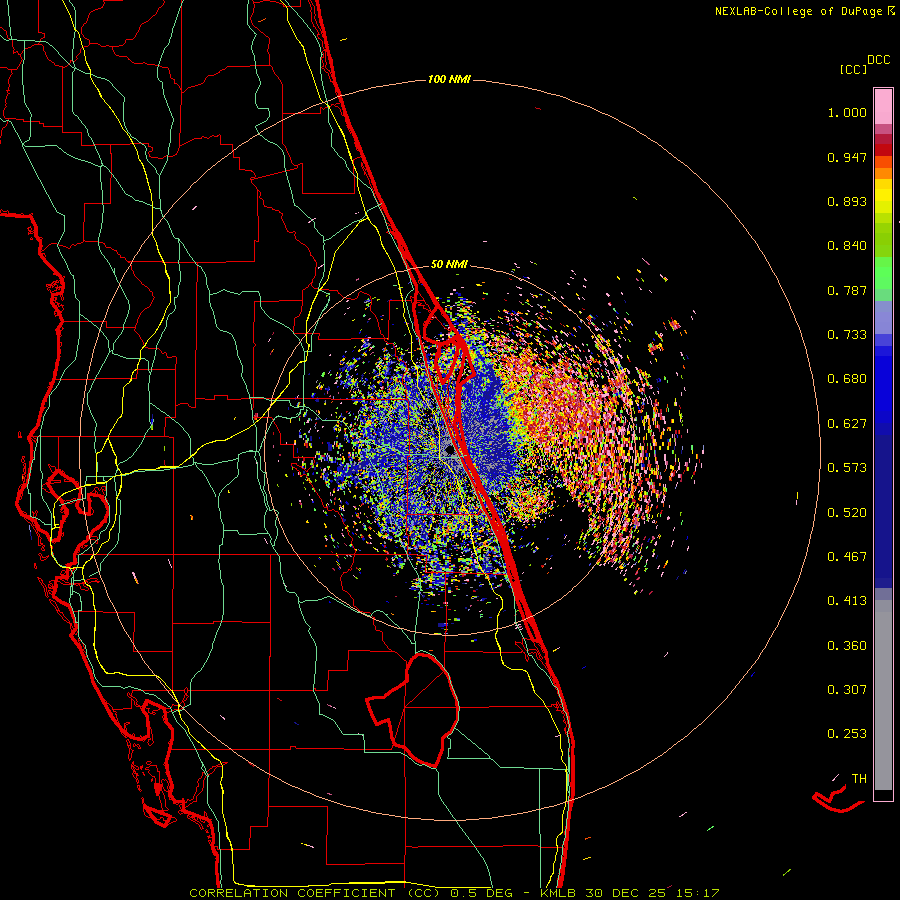The width and height of the screenshot is (900, 900).
Task: Click the 0.467 legend value
Action: 847,557
